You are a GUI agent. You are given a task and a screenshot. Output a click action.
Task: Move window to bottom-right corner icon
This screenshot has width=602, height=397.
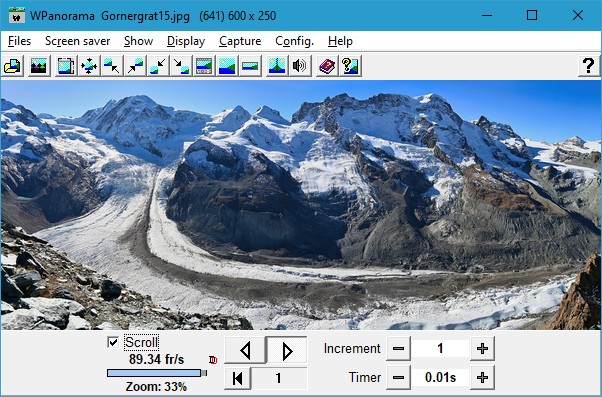point(181,66)
